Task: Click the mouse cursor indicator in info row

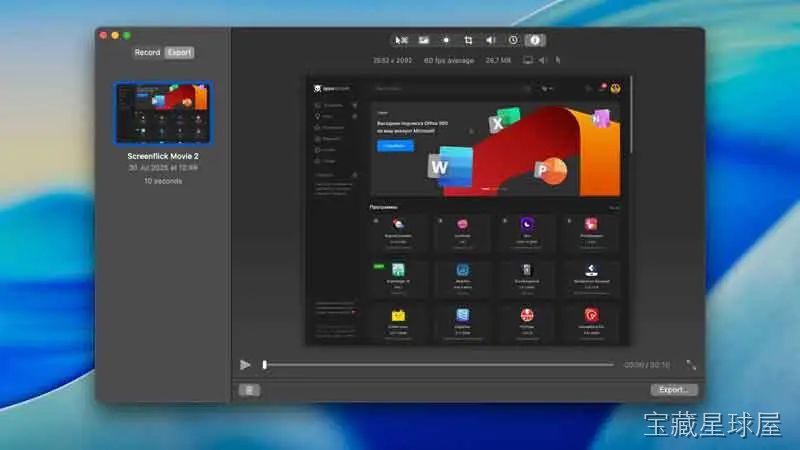Action: click(x=558, y=60)
